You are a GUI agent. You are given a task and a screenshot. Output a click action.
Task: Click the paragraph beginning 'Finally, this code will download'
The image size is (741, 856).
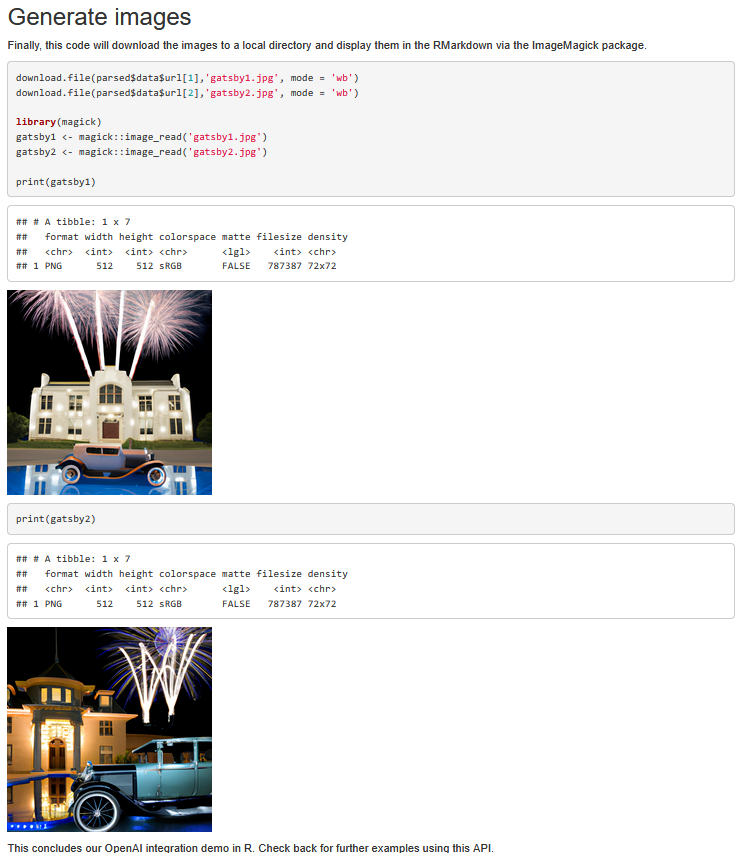327,45
